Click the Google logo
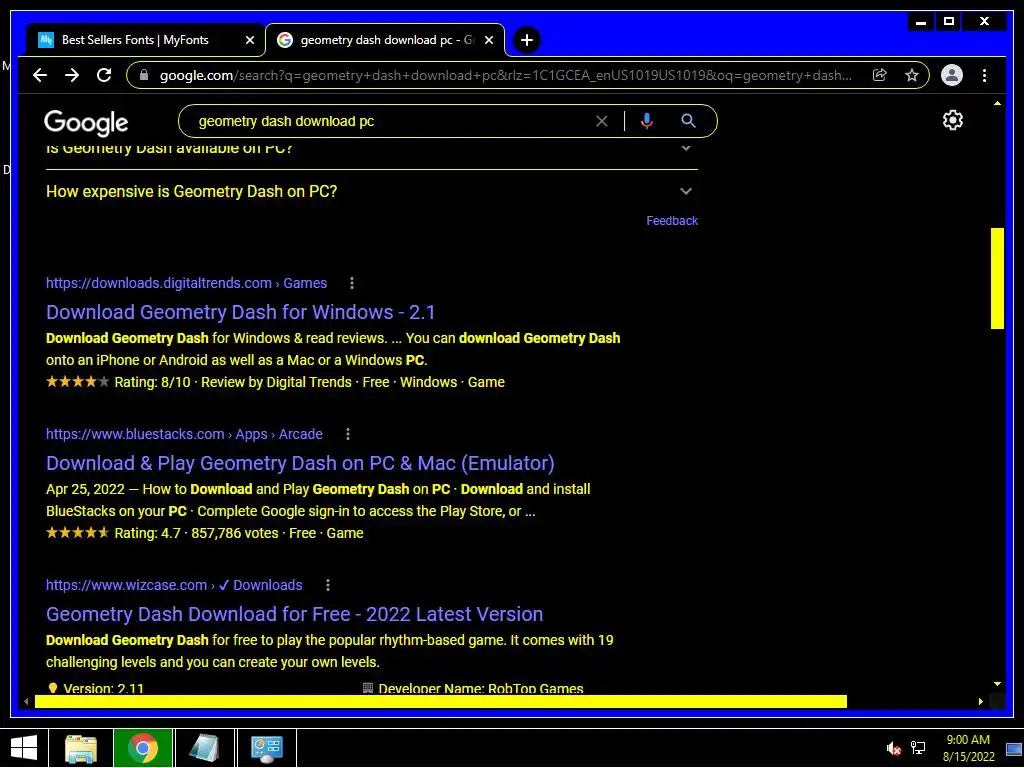 (86, 122)
